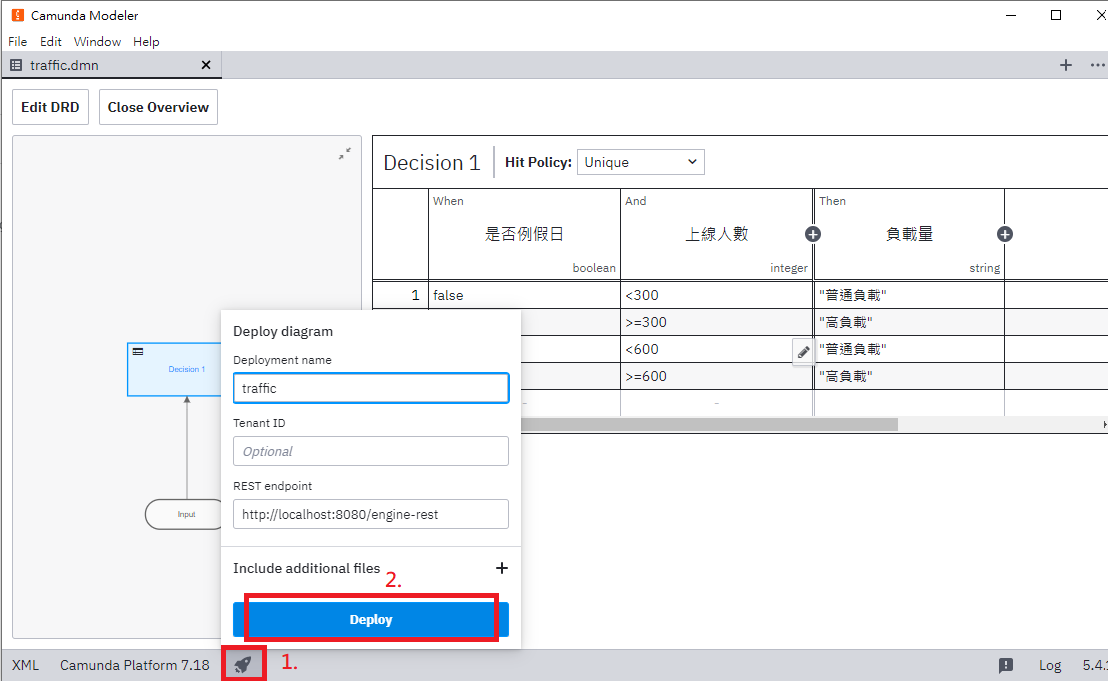Click the >=300 cell

coord(717,322)
